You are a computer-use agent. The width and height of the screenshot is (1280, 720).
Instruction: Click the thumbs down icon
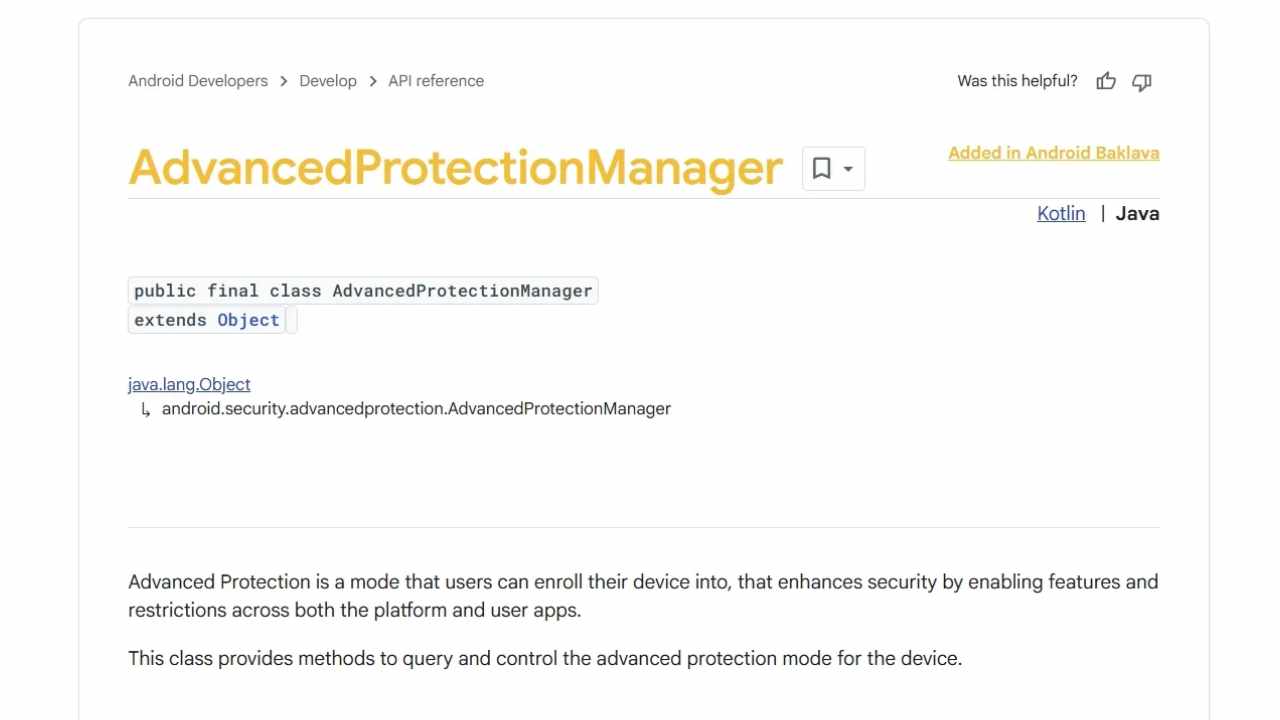tap(1142, 81)
